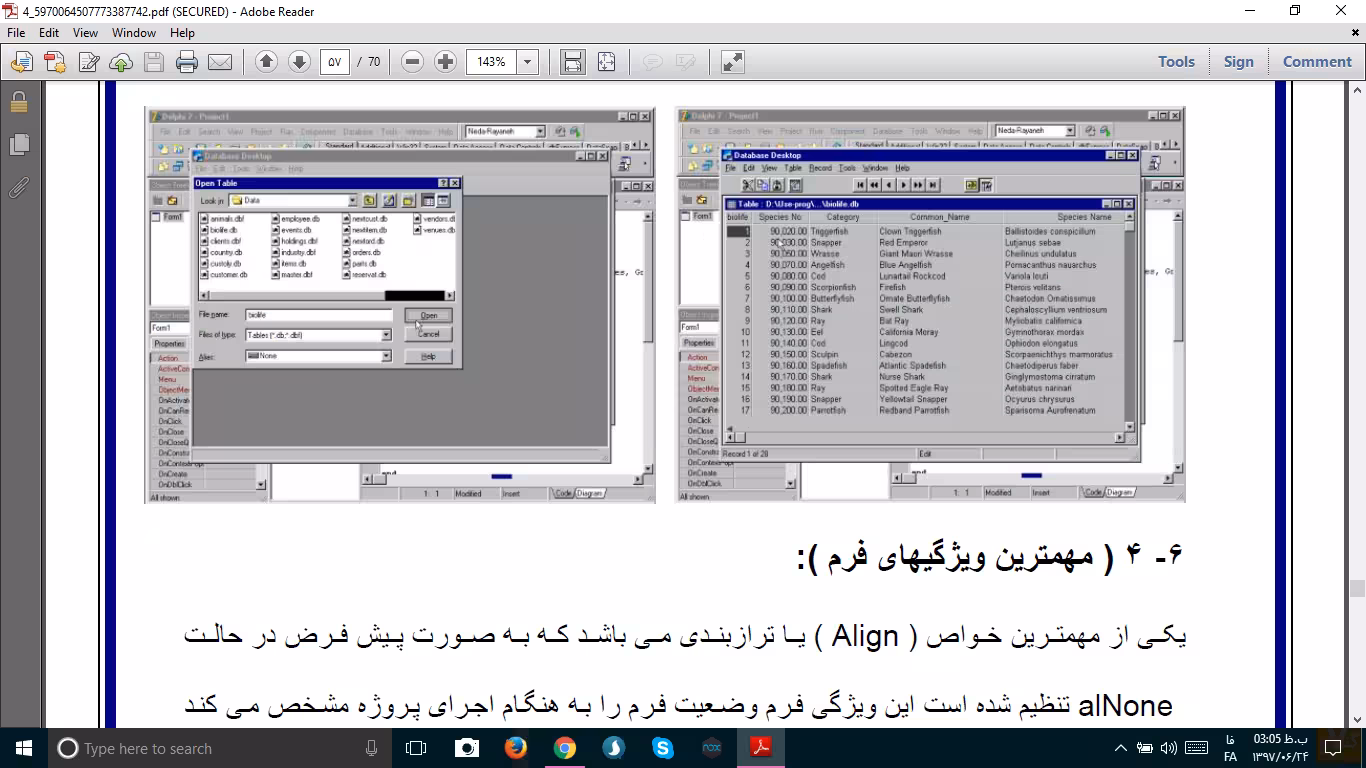1366x768 pixels.
Task: Click the cloud upload save icon
Action: click(121, 62)
